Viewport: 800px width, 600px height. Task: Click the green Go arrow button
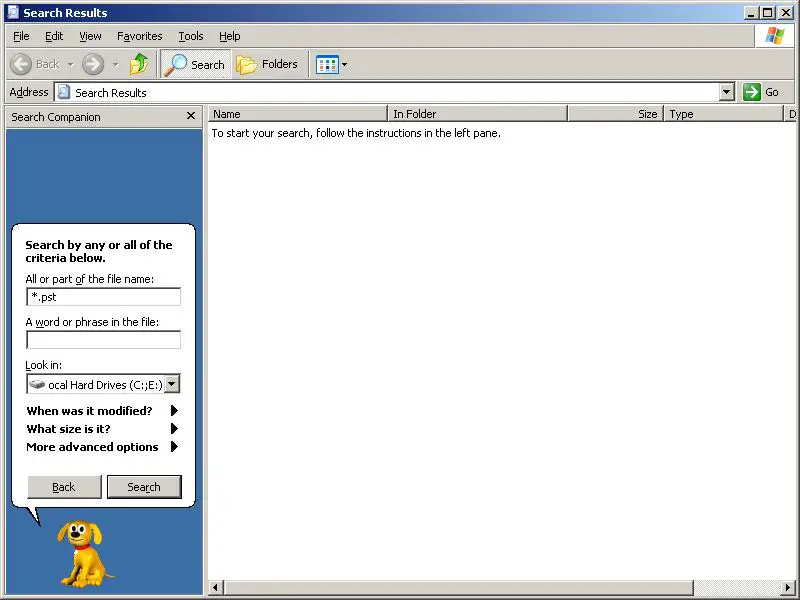click(752, 92)
